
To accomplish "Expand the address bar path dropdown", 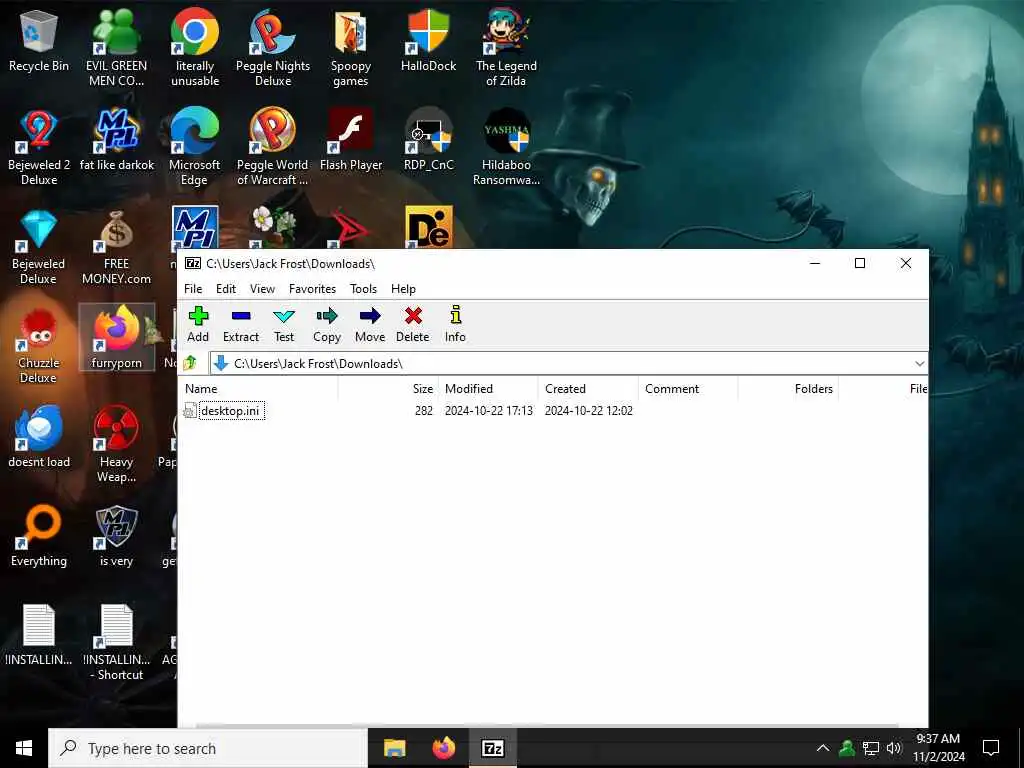I will (920, 364).
